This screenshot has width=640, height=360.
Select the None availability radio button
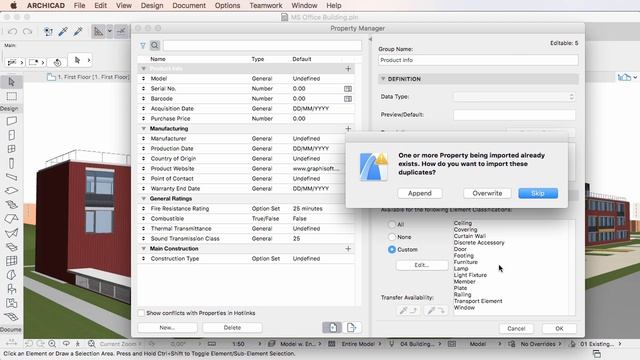392,237
